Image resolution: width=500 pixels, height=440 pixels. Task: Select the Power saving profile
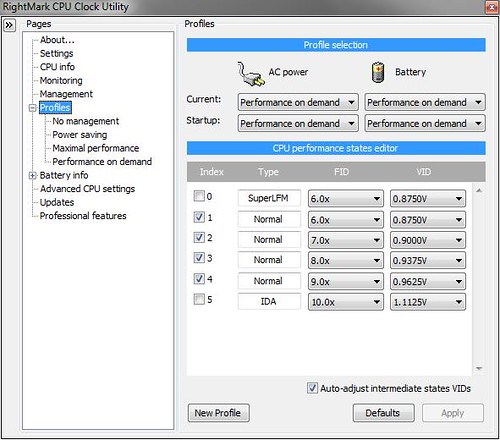click(x=80, y=135)
